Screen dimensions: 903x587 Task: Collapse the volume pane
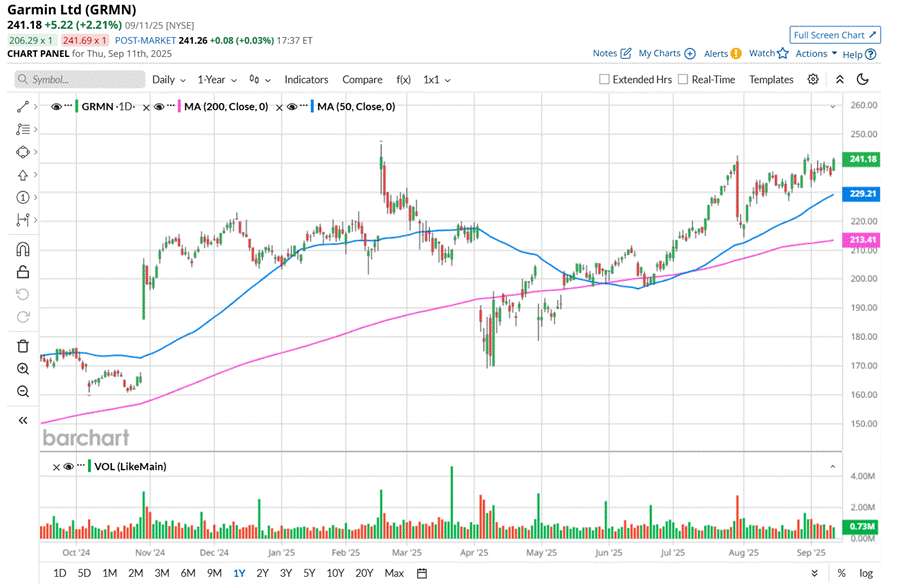(832, 467)
